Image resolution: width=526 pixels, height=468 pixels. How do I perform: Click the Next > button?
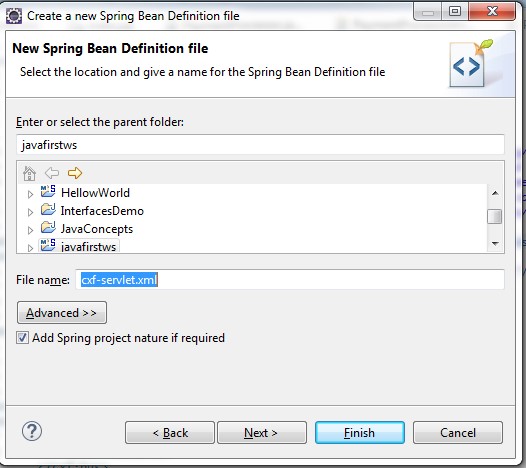pyautogui.click(x=262, y=433)
